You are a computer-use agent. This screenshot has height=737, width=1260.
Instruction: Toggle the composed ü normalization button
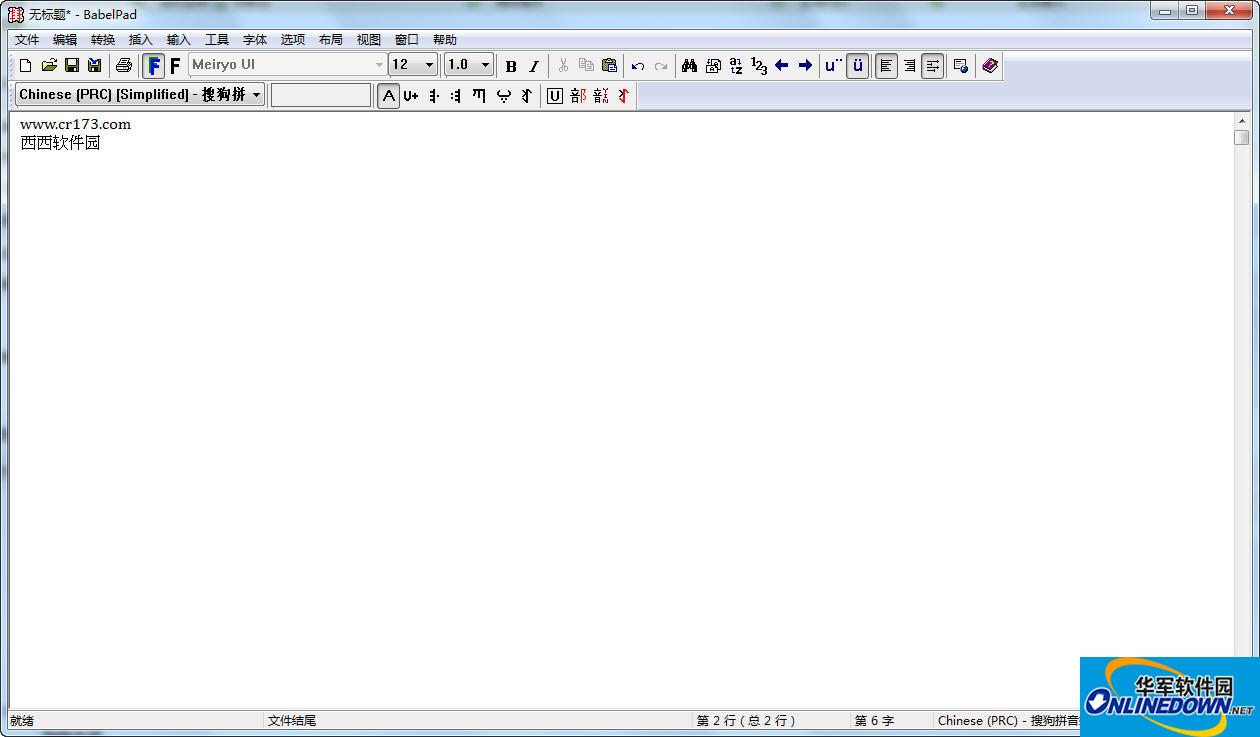tap(857, 66)
